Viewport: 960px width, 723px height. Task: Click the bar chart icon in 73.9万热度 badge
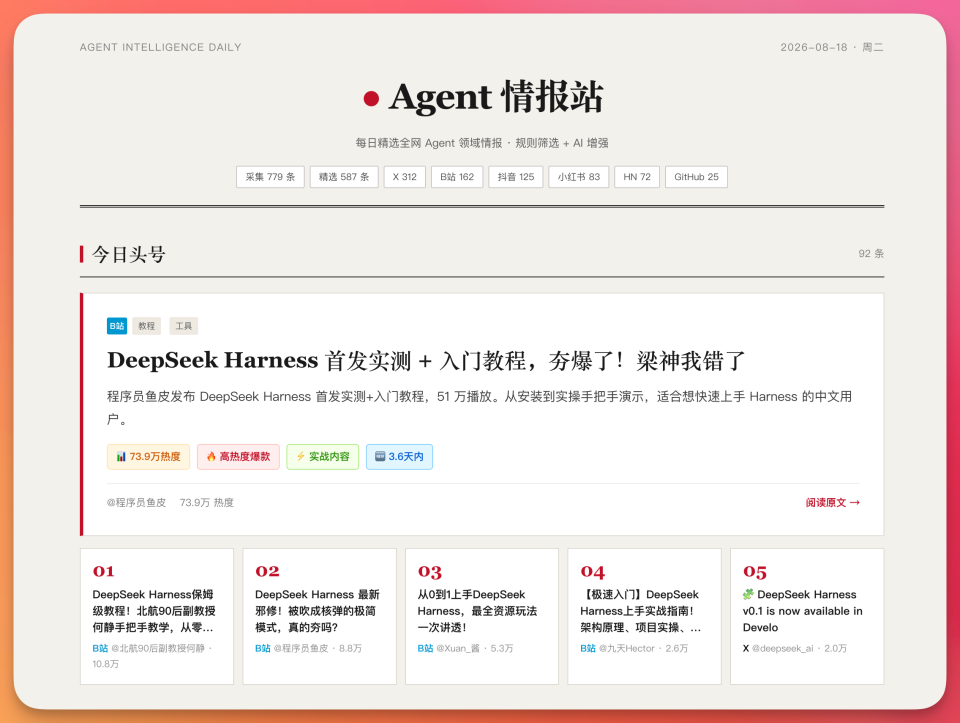(x=121, y=457)
